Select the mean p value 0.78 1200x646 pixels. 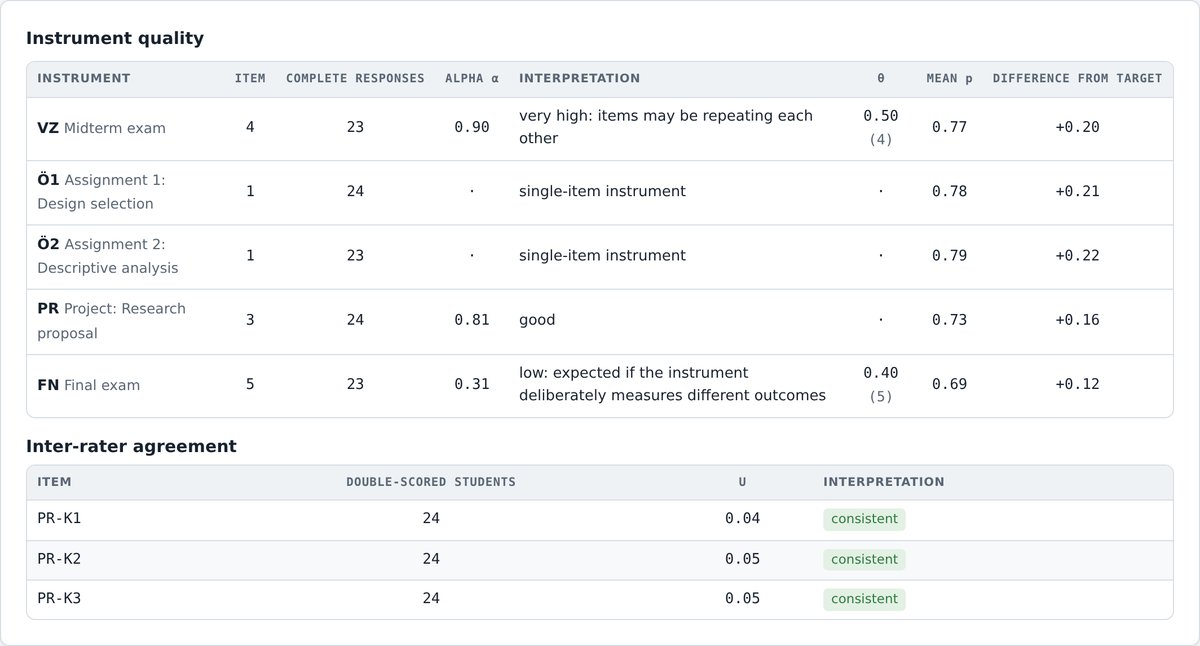pos(949,192)
